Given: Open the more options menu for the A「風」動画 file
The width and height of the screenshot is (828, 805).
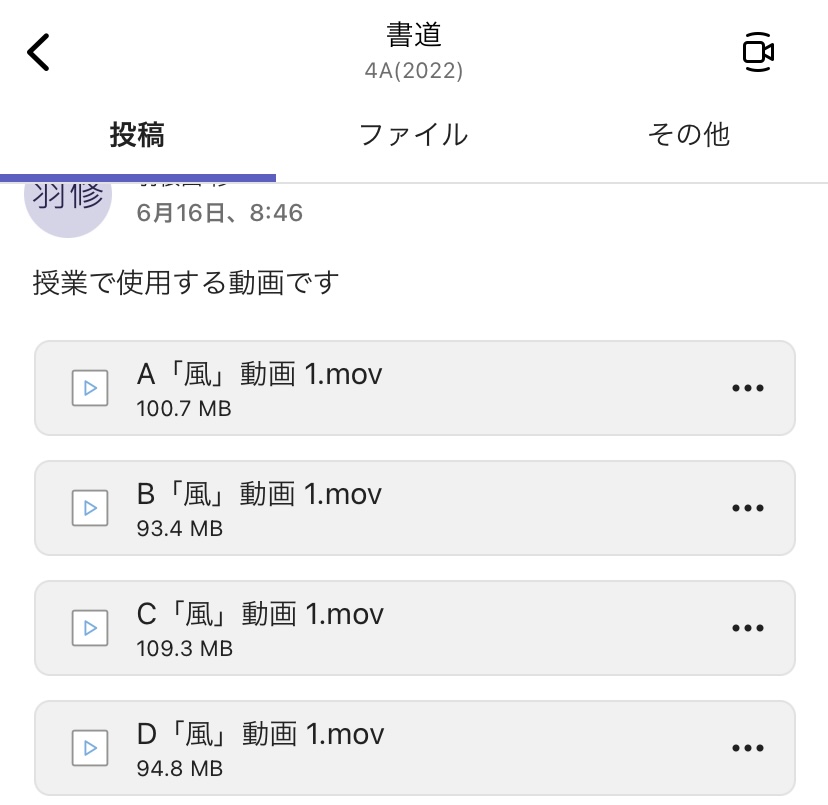Looking at the screenshot, I should 748,388.
